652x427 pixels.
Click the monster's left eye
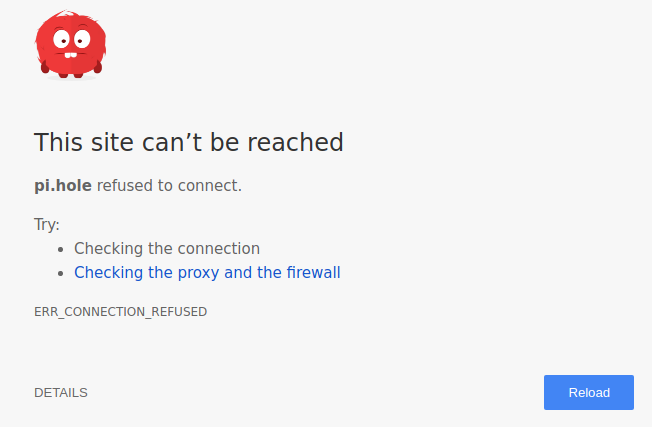click(61, 39)
